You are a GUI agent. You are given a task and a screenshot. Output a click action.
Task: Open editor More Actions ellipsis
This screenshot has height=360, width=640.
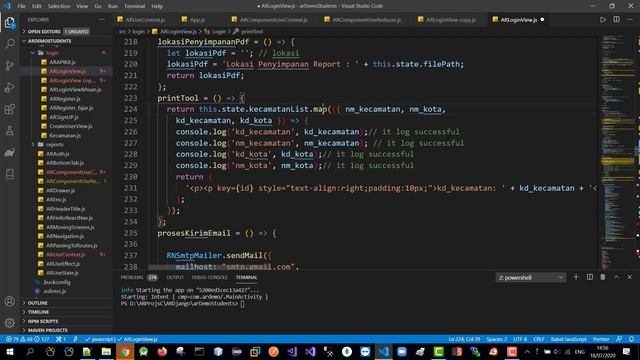pos(630,20)
